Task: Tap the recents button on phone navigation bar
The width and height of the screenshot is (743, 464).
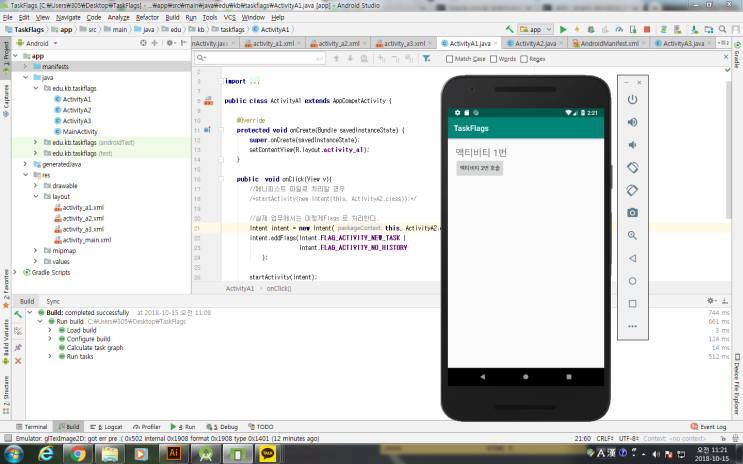Action: pos(569,377)
